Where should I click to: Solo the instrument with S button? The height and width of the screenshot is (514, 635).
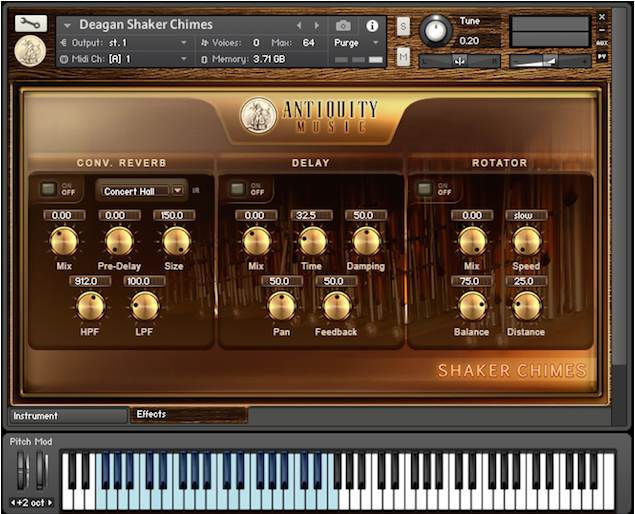pyautogui.click(x=403, y=27)
